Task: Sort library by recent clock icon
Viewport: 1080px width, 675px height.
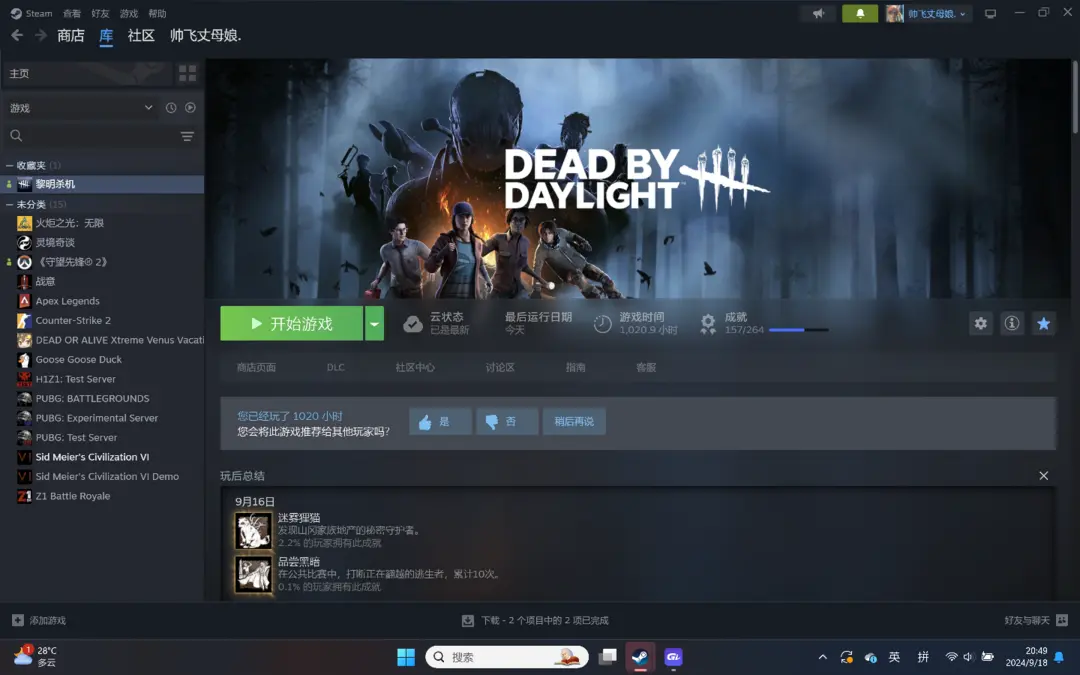Action: coord(171,107)
